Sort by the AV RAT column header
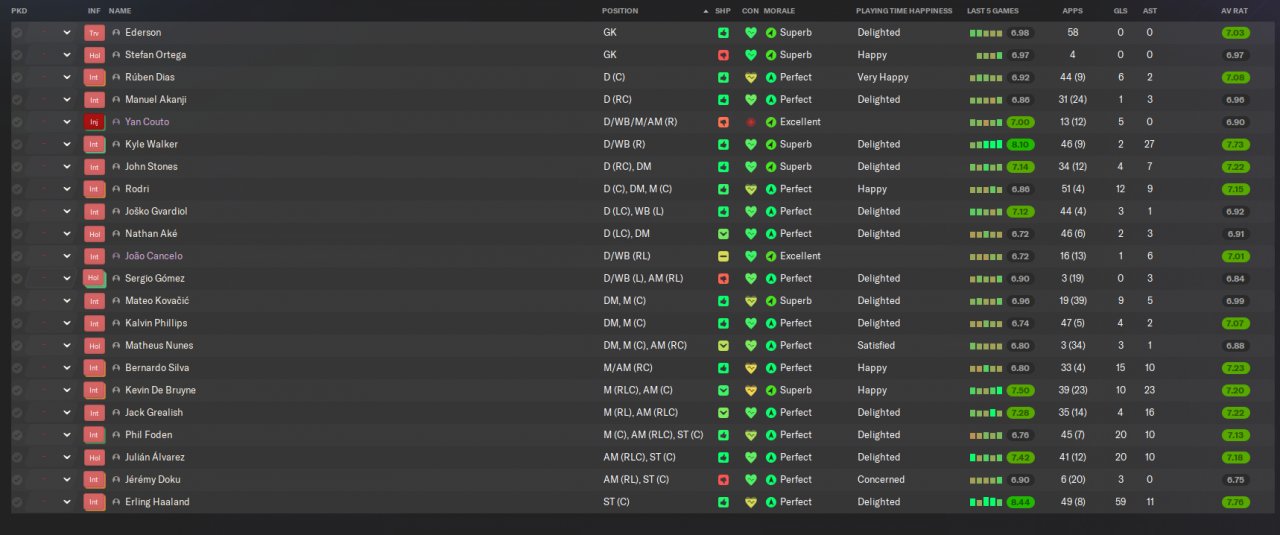The width and height of the screenshot is (1280, 535). click(1234, 10)
